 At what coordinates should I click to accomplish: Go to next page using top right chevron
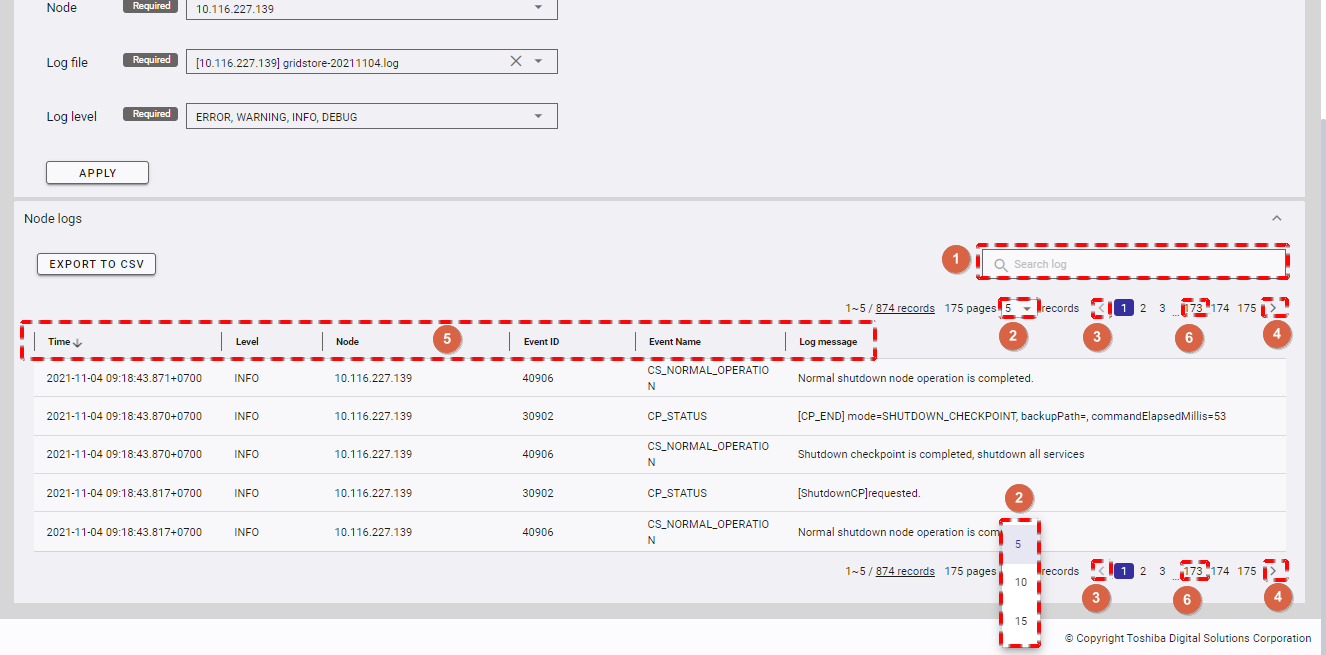(x=1272, y=308)
